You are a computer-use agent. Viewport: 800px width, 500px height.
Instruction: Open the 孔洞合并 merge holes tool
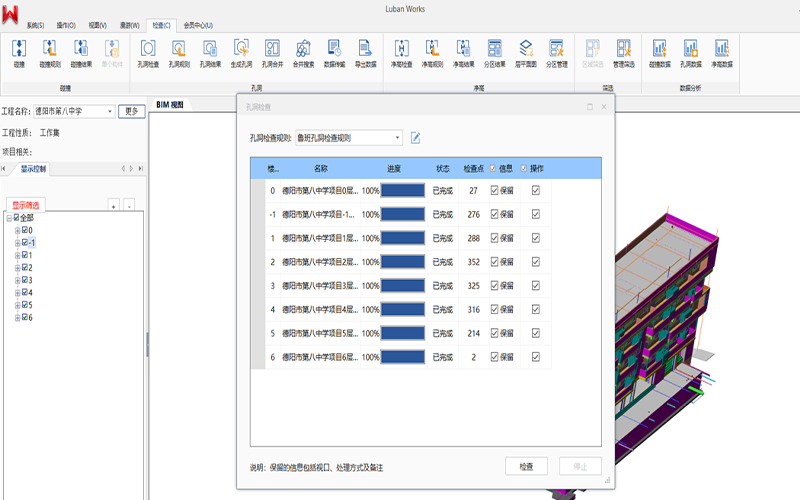pos(272,54)
